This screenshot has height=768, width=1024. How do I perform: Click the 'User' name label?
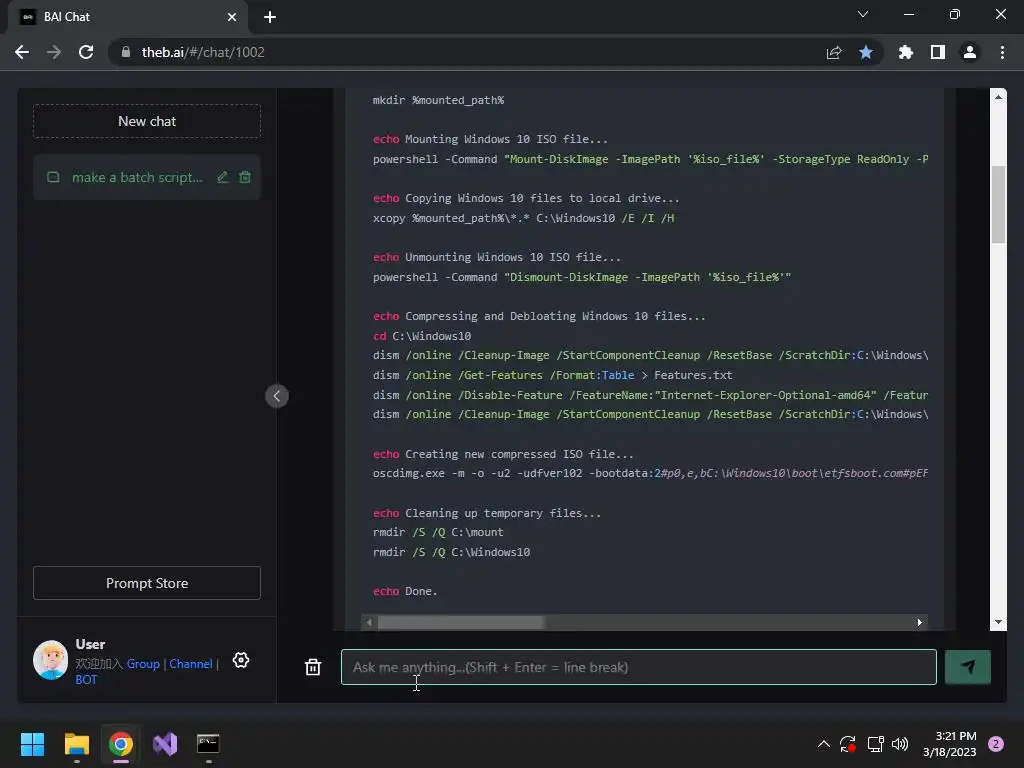(x=90, y=644)
